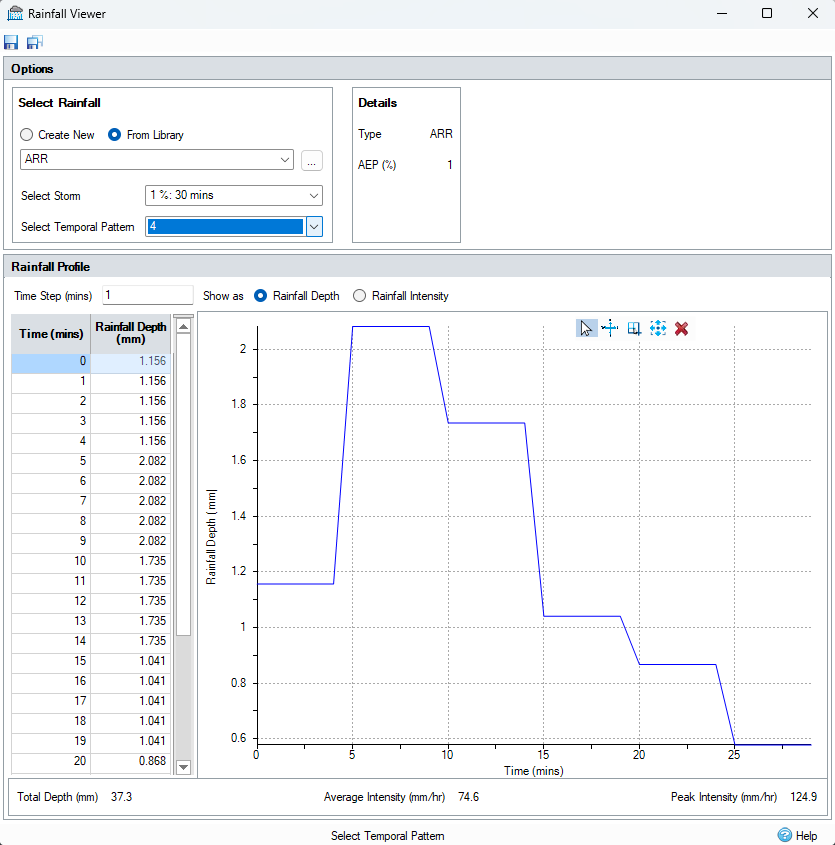
Task: Click the ellipsis browse button beside ARR
Action: (x=312, y=160)
